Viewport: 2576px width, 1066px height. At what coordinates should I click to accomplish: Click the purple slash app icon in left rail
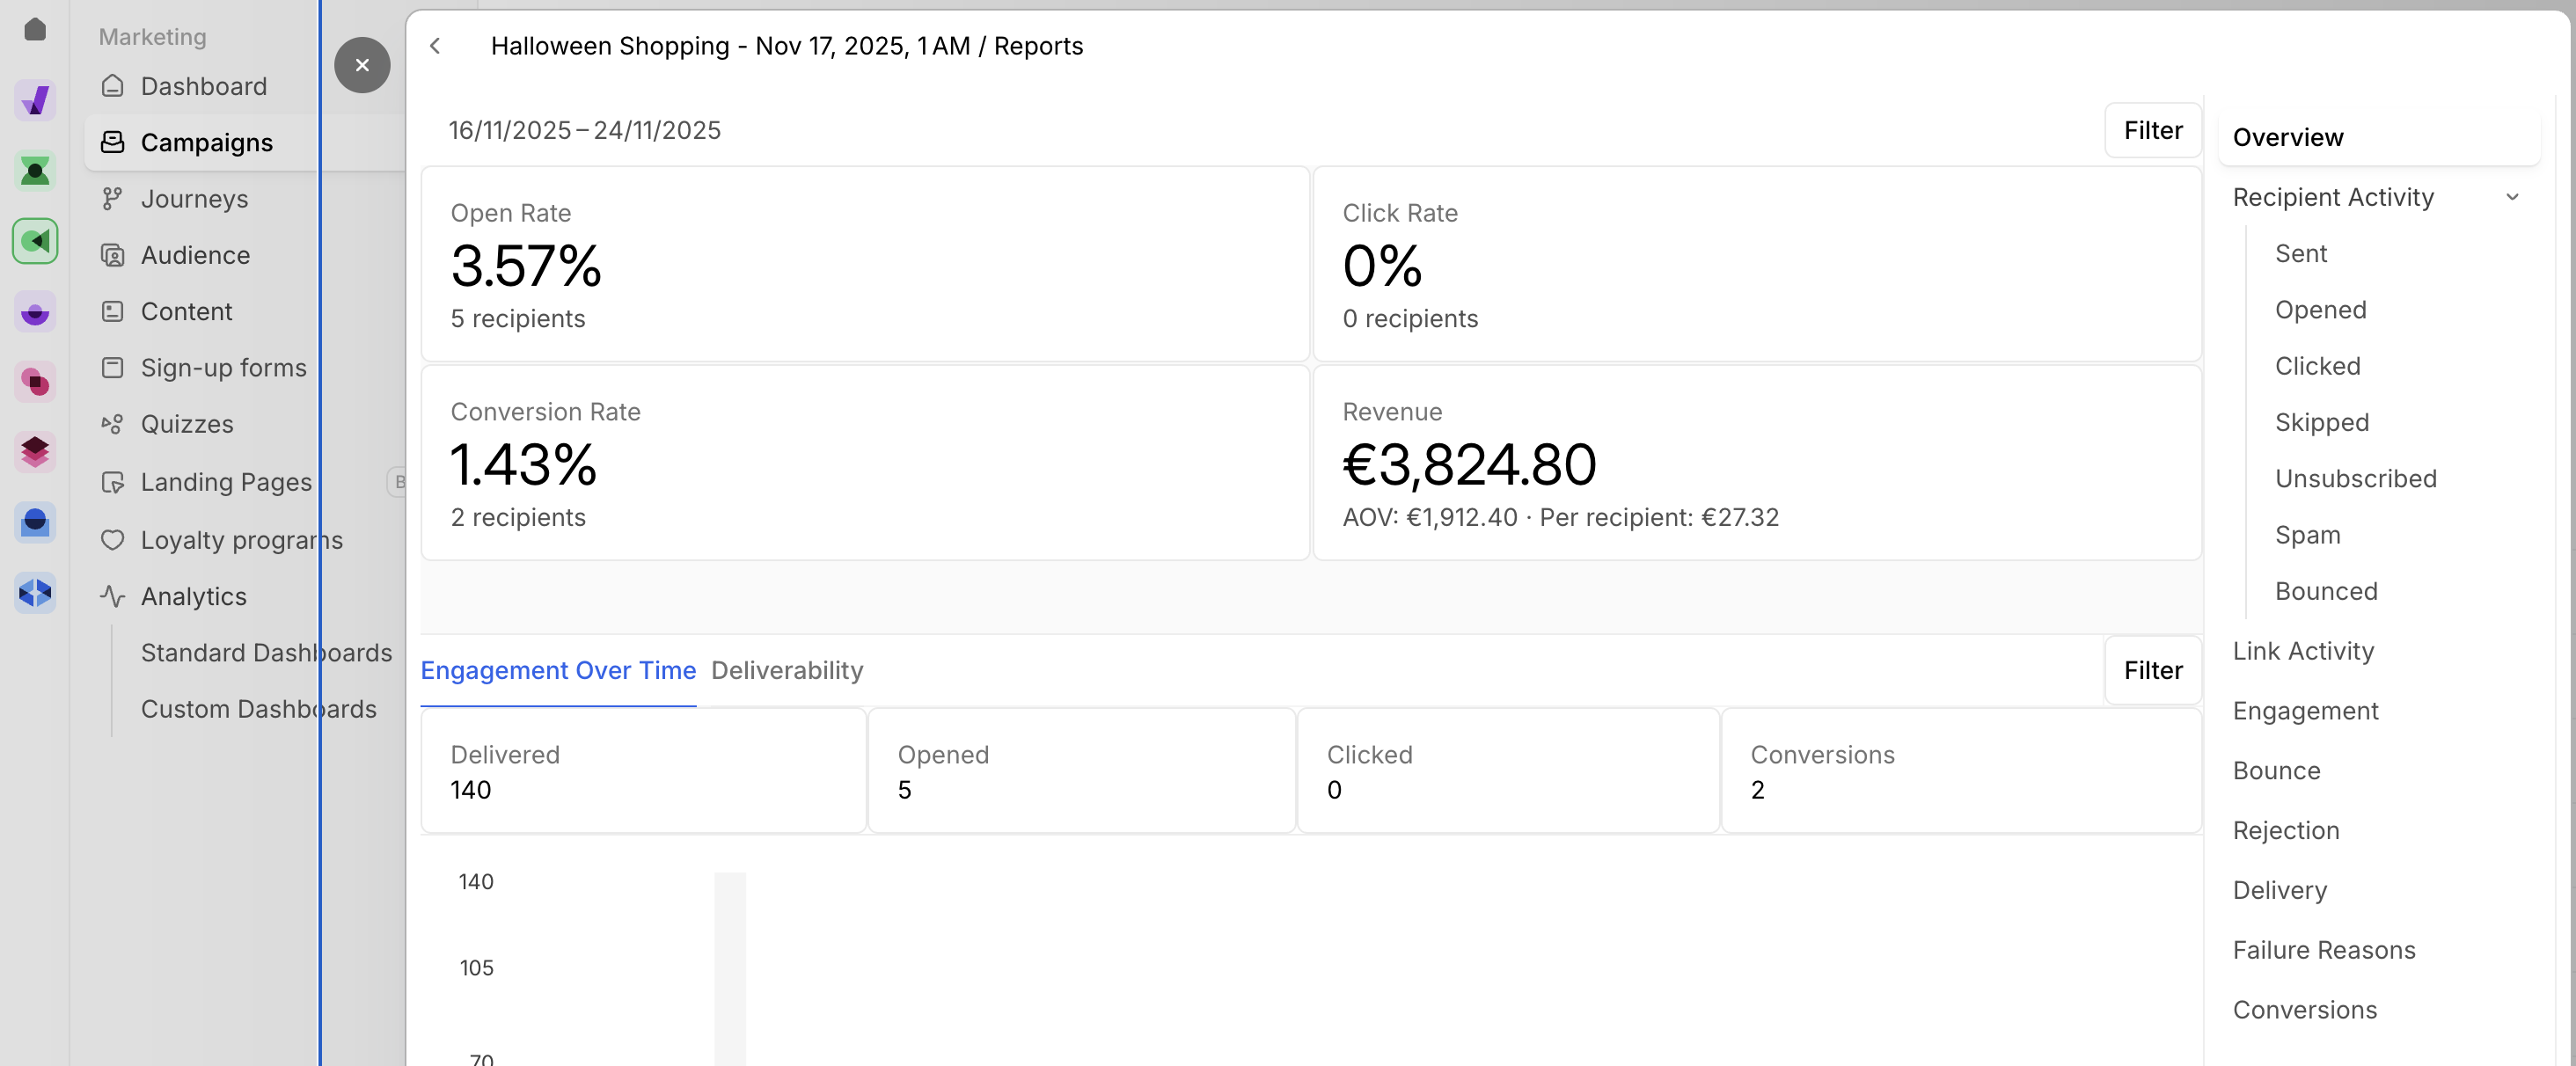point(35,100)
